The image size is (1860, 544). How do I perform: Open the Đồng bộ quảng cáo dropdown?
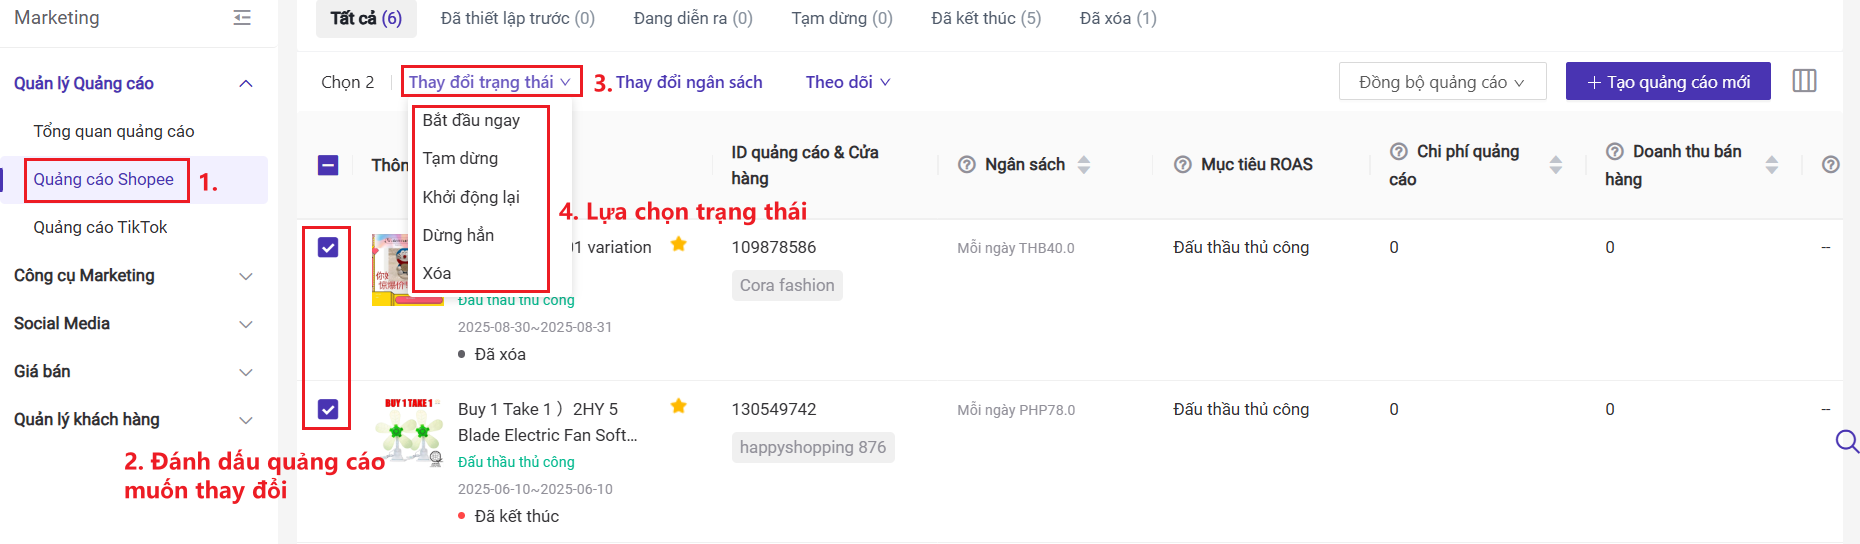tap(1442, 82)
